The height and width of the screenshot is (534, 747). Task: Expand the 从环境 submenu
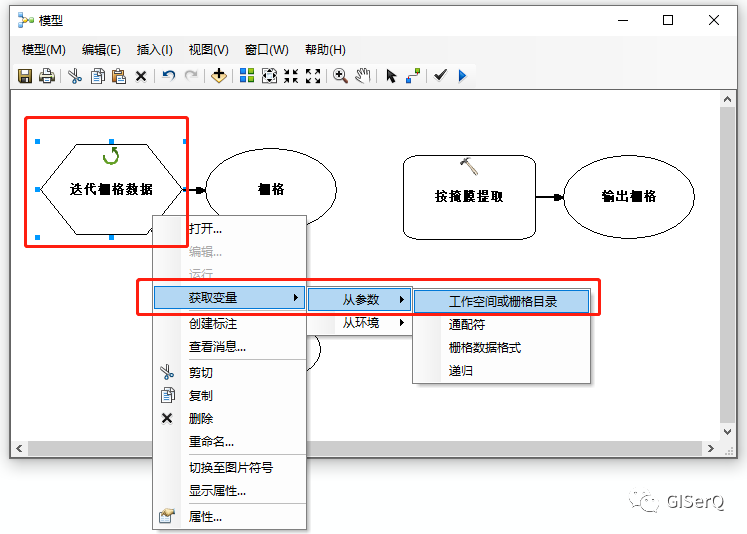(x=360, y=323)
